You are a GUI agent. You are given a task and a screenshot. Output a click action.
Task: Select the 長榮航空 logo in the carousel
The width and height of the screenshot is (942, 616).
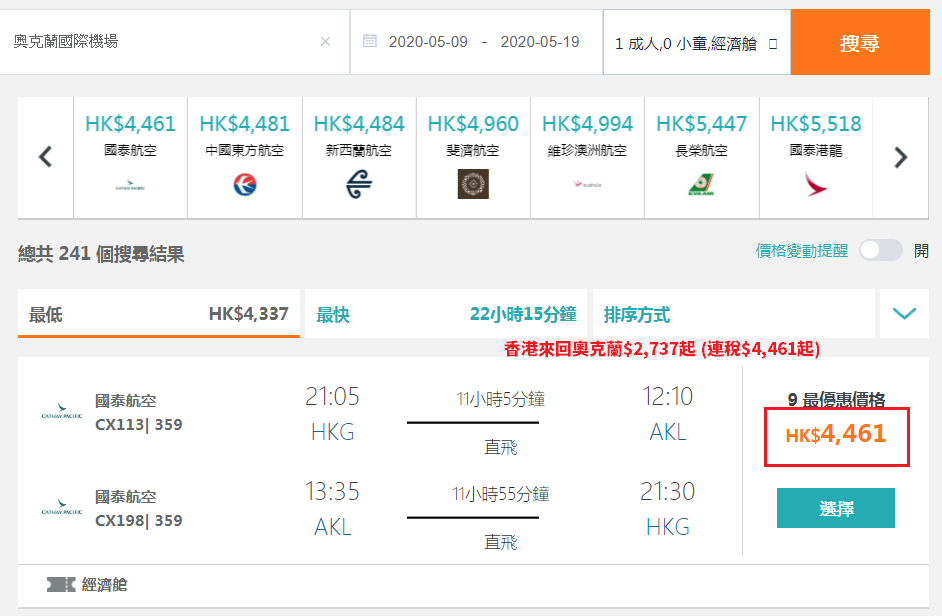701,184
